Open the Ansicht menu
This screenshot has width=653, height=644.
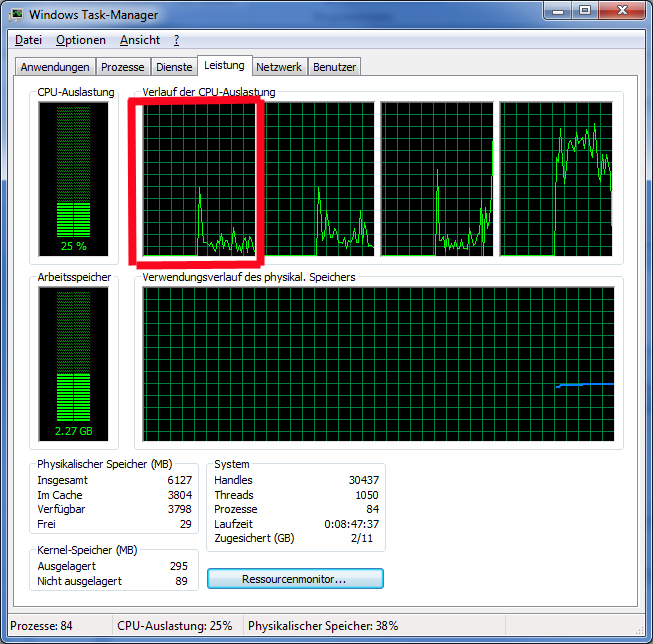(140, 40)
